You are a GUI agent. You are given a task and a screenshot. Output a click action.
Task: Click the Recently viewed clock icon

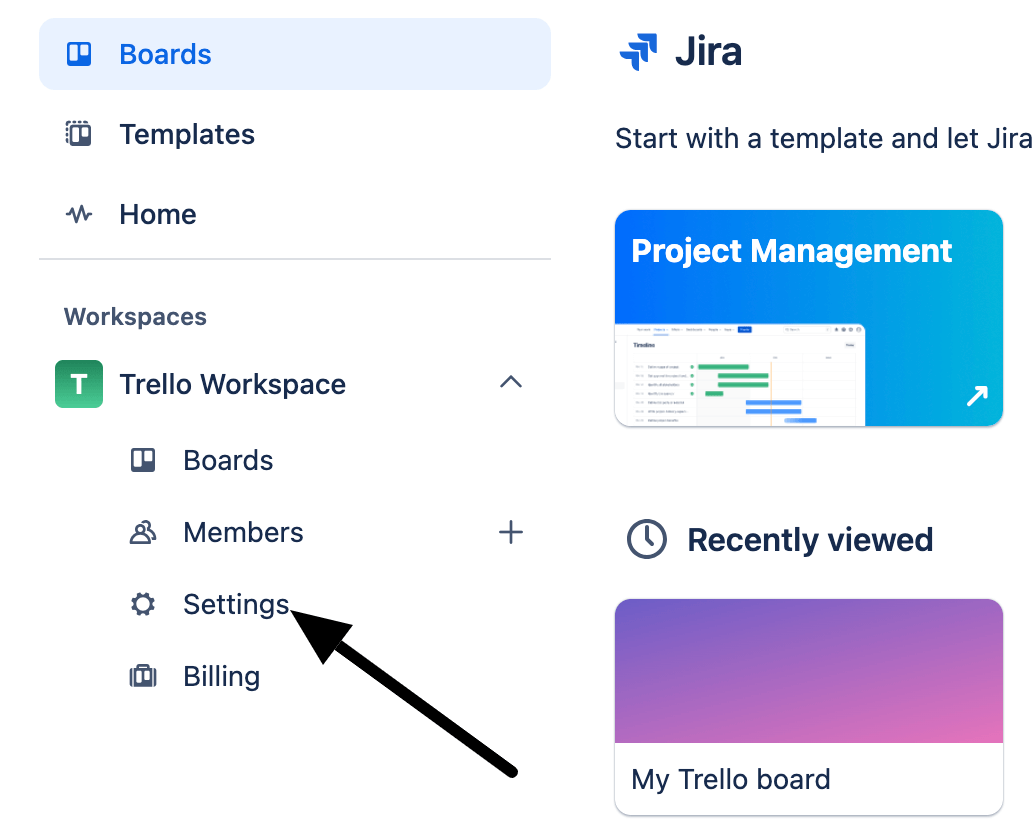point(646,539)
